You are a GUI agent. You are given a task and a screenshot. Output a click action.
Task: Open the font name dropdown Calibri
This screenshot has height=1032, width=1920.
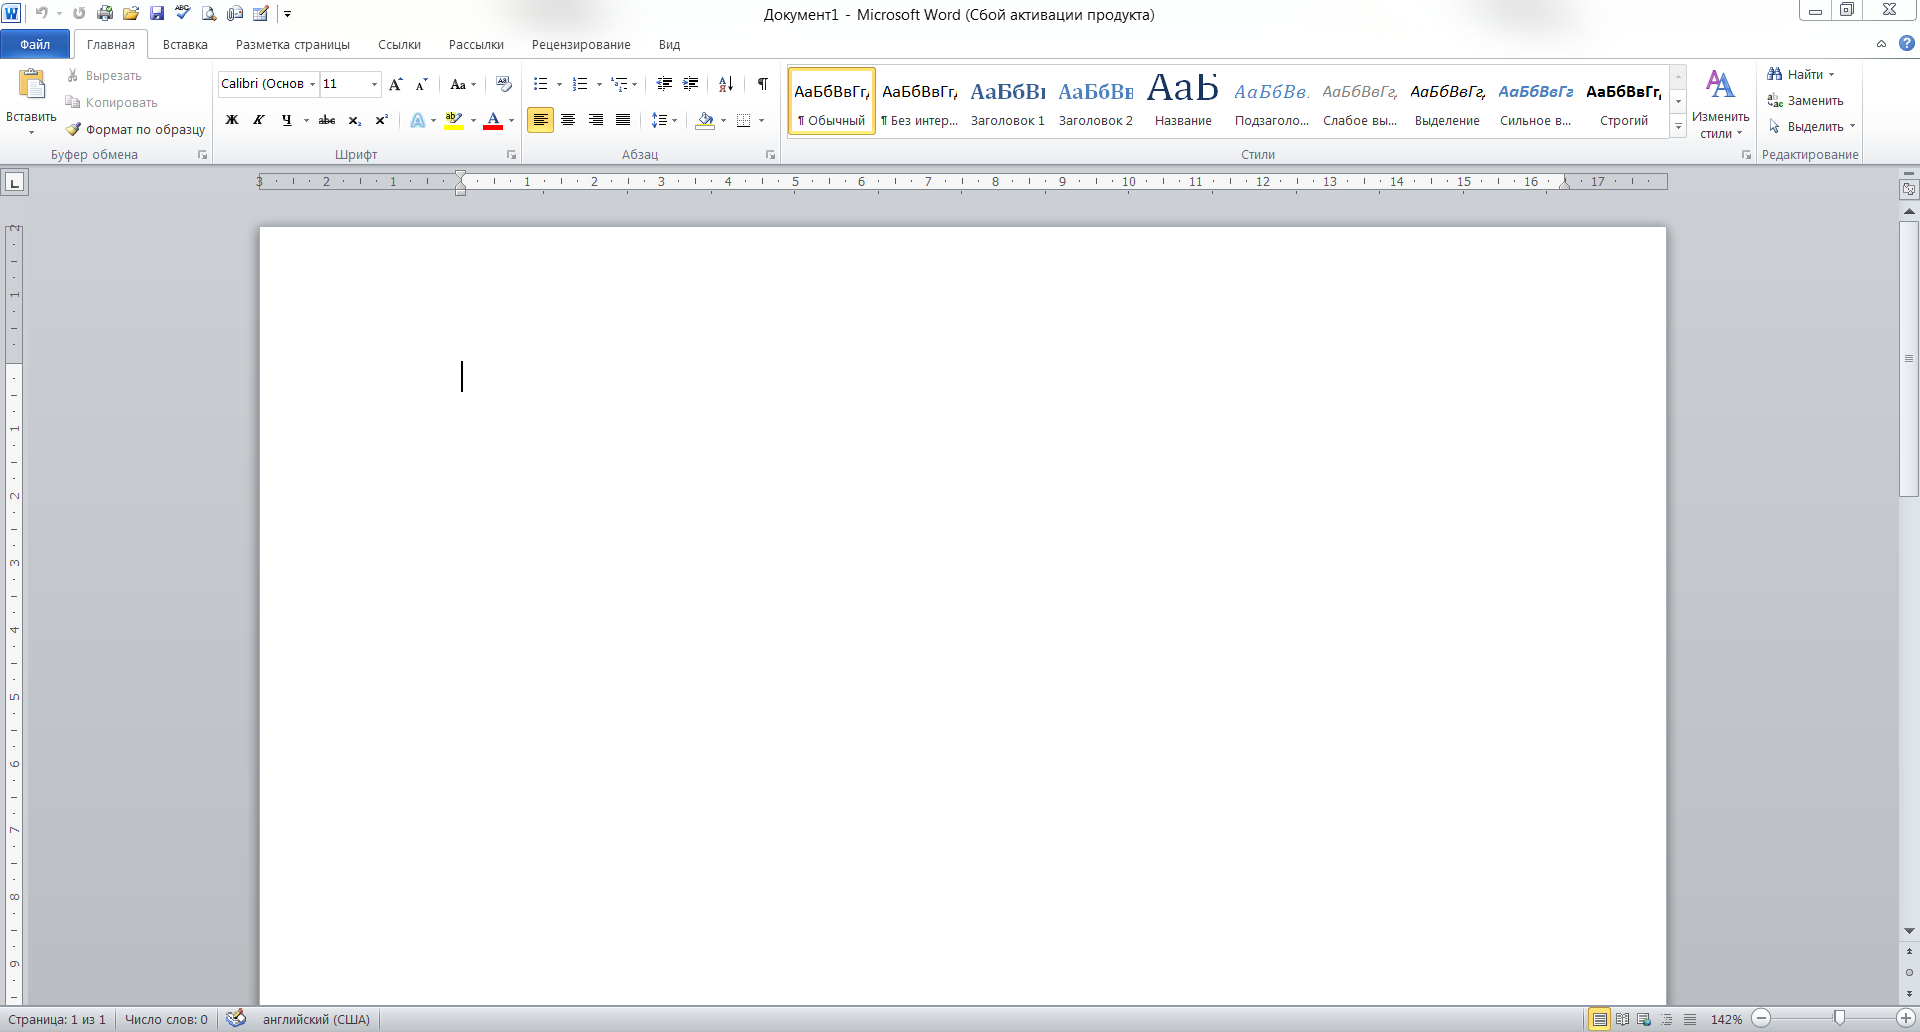pos(313,84)
